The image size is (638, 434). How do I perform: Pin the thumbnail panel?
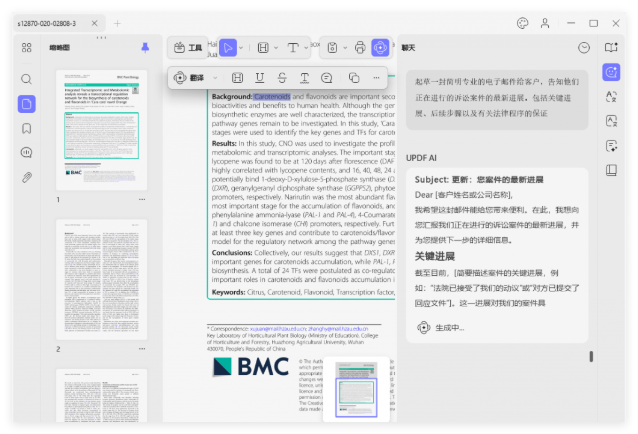[145, 48]
